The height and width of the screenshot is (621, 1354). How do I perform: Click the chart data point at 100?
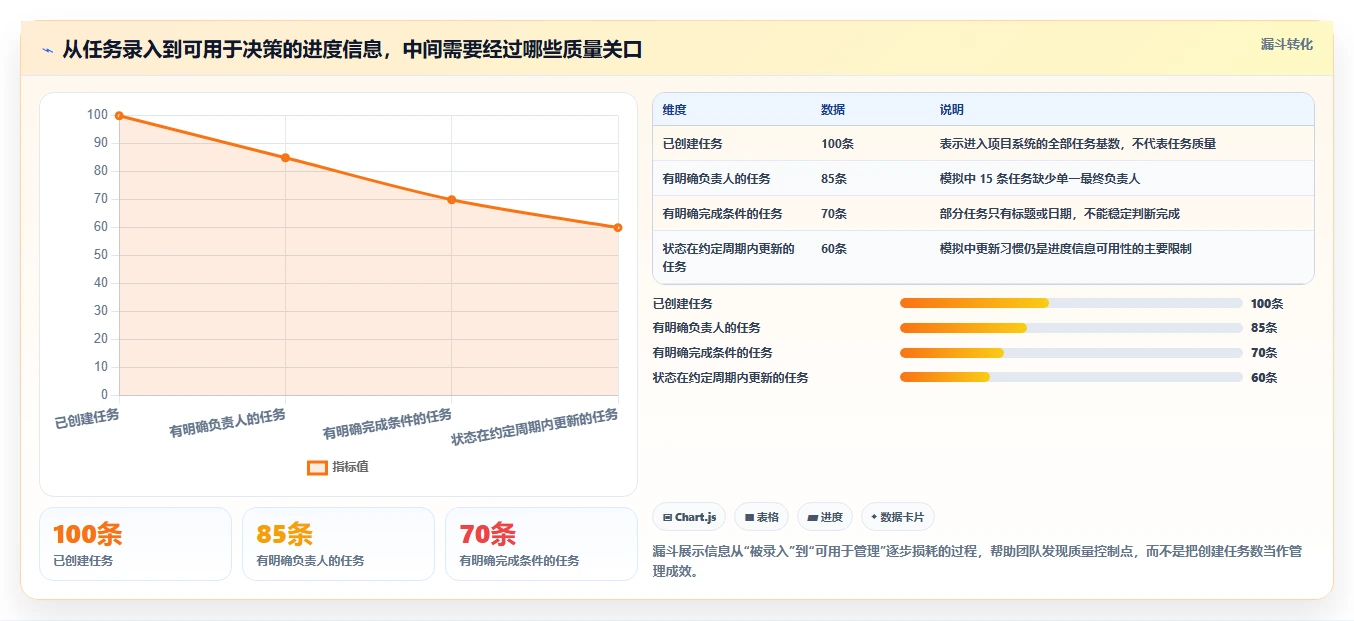(119, 116)
